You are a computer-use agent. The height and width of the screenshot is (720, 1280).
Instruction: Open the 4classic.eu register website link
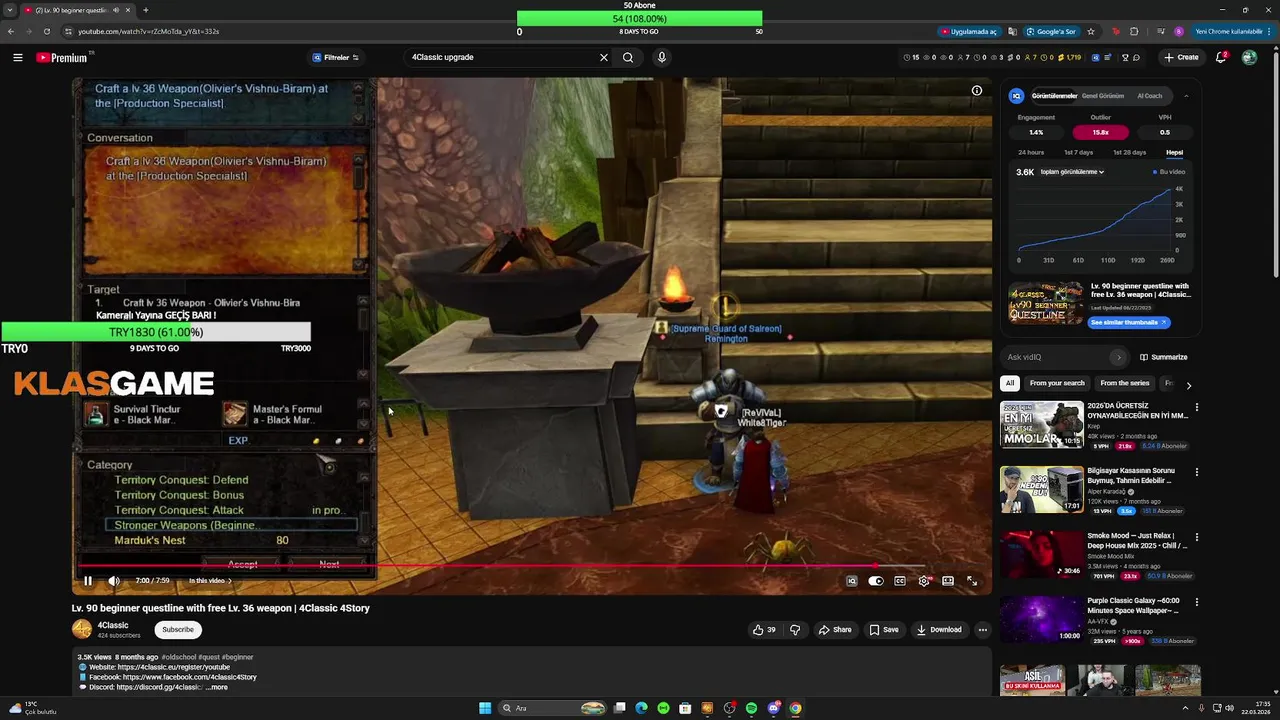[x=174, y=667]
